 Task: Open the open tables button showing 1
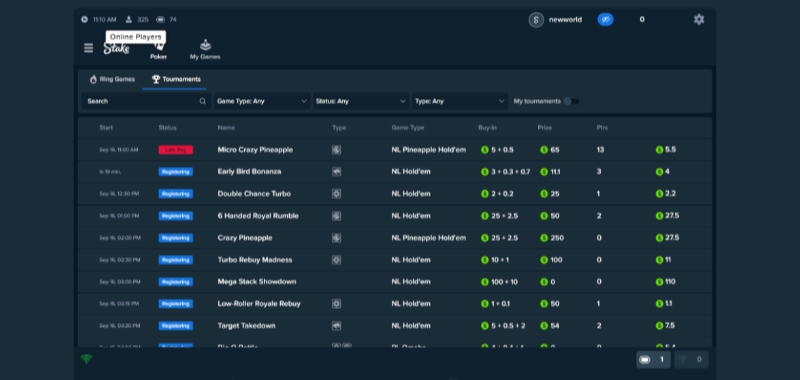(x=653, y=360)
